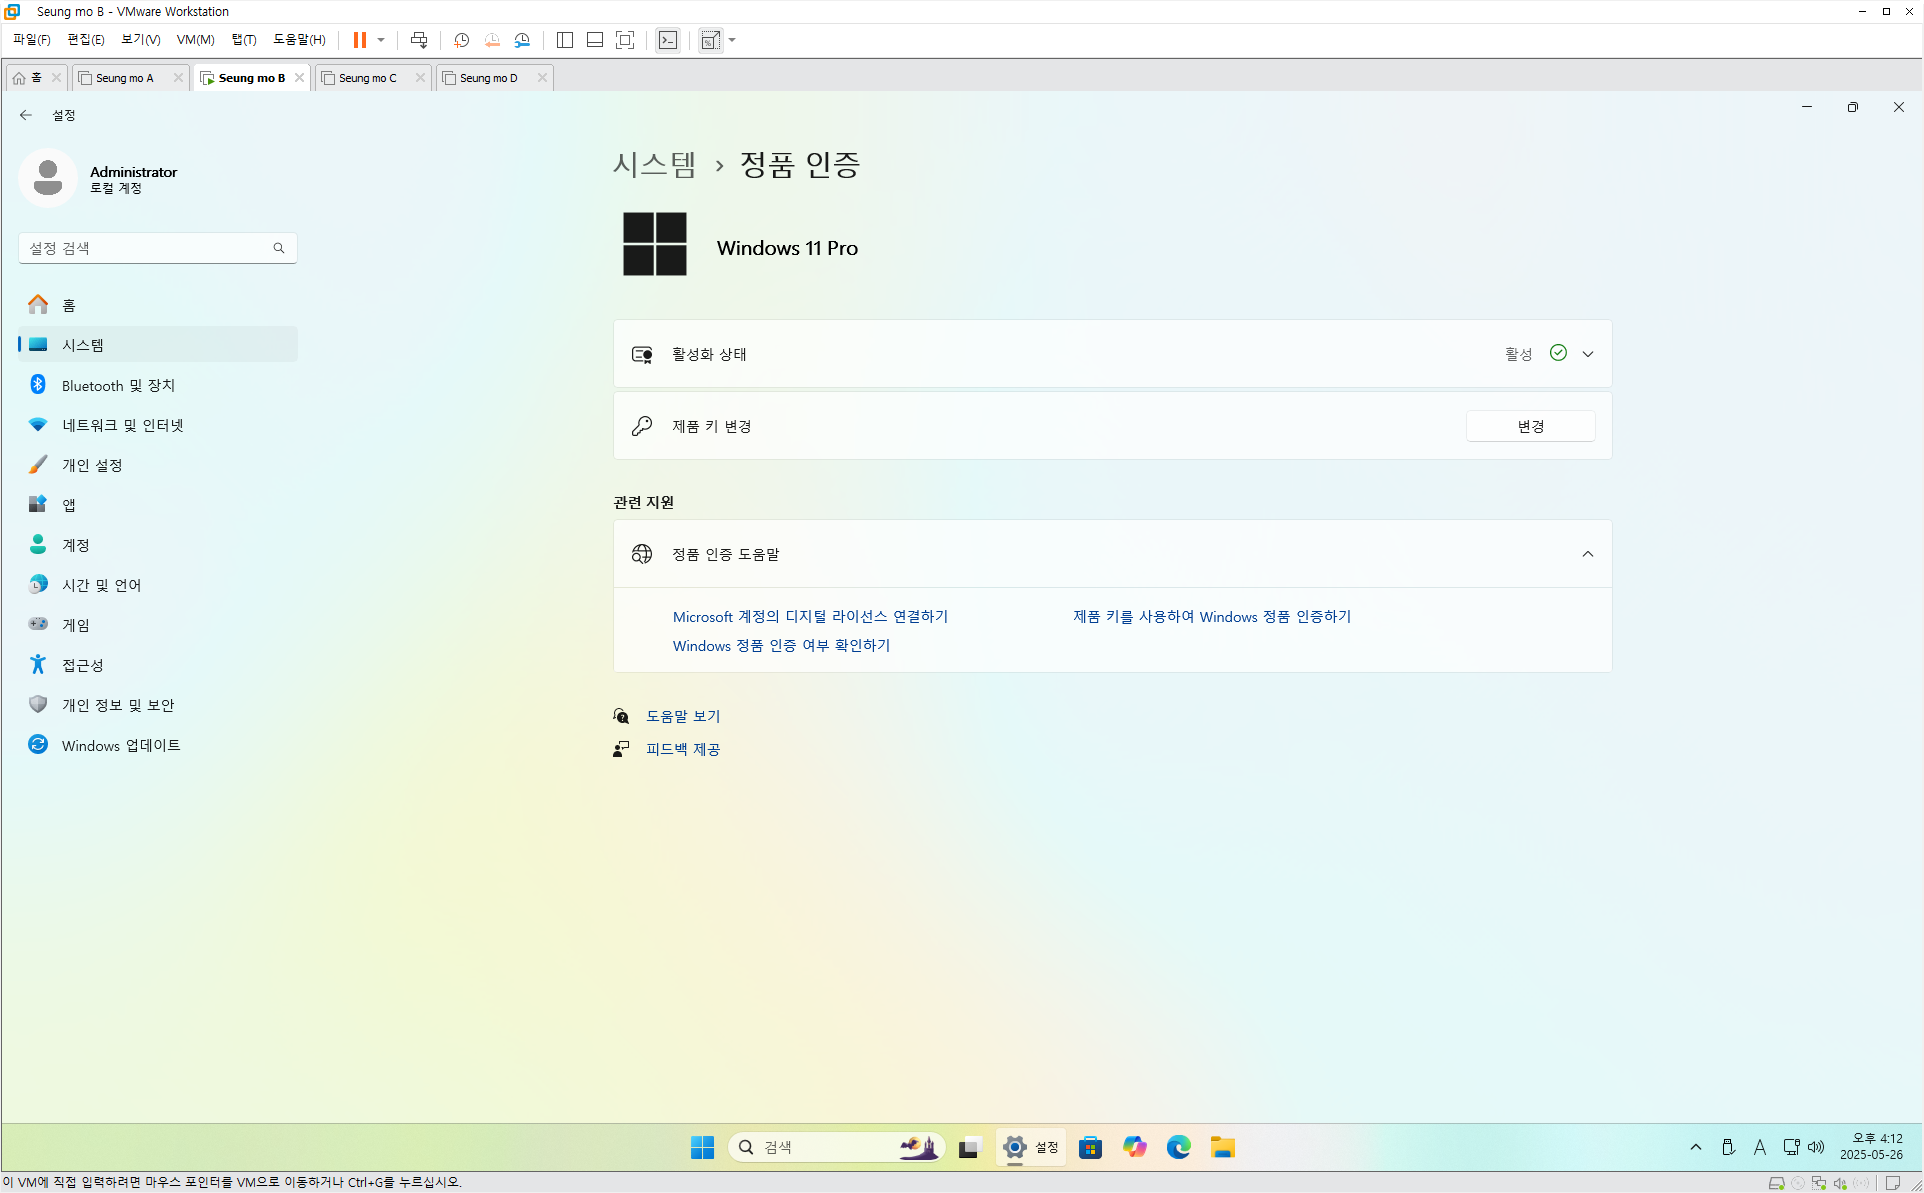Viewport: 1924px width, 1193px height.
Task: Open the stretch guest dropdown arrow
Action: (x=733, y=40)
